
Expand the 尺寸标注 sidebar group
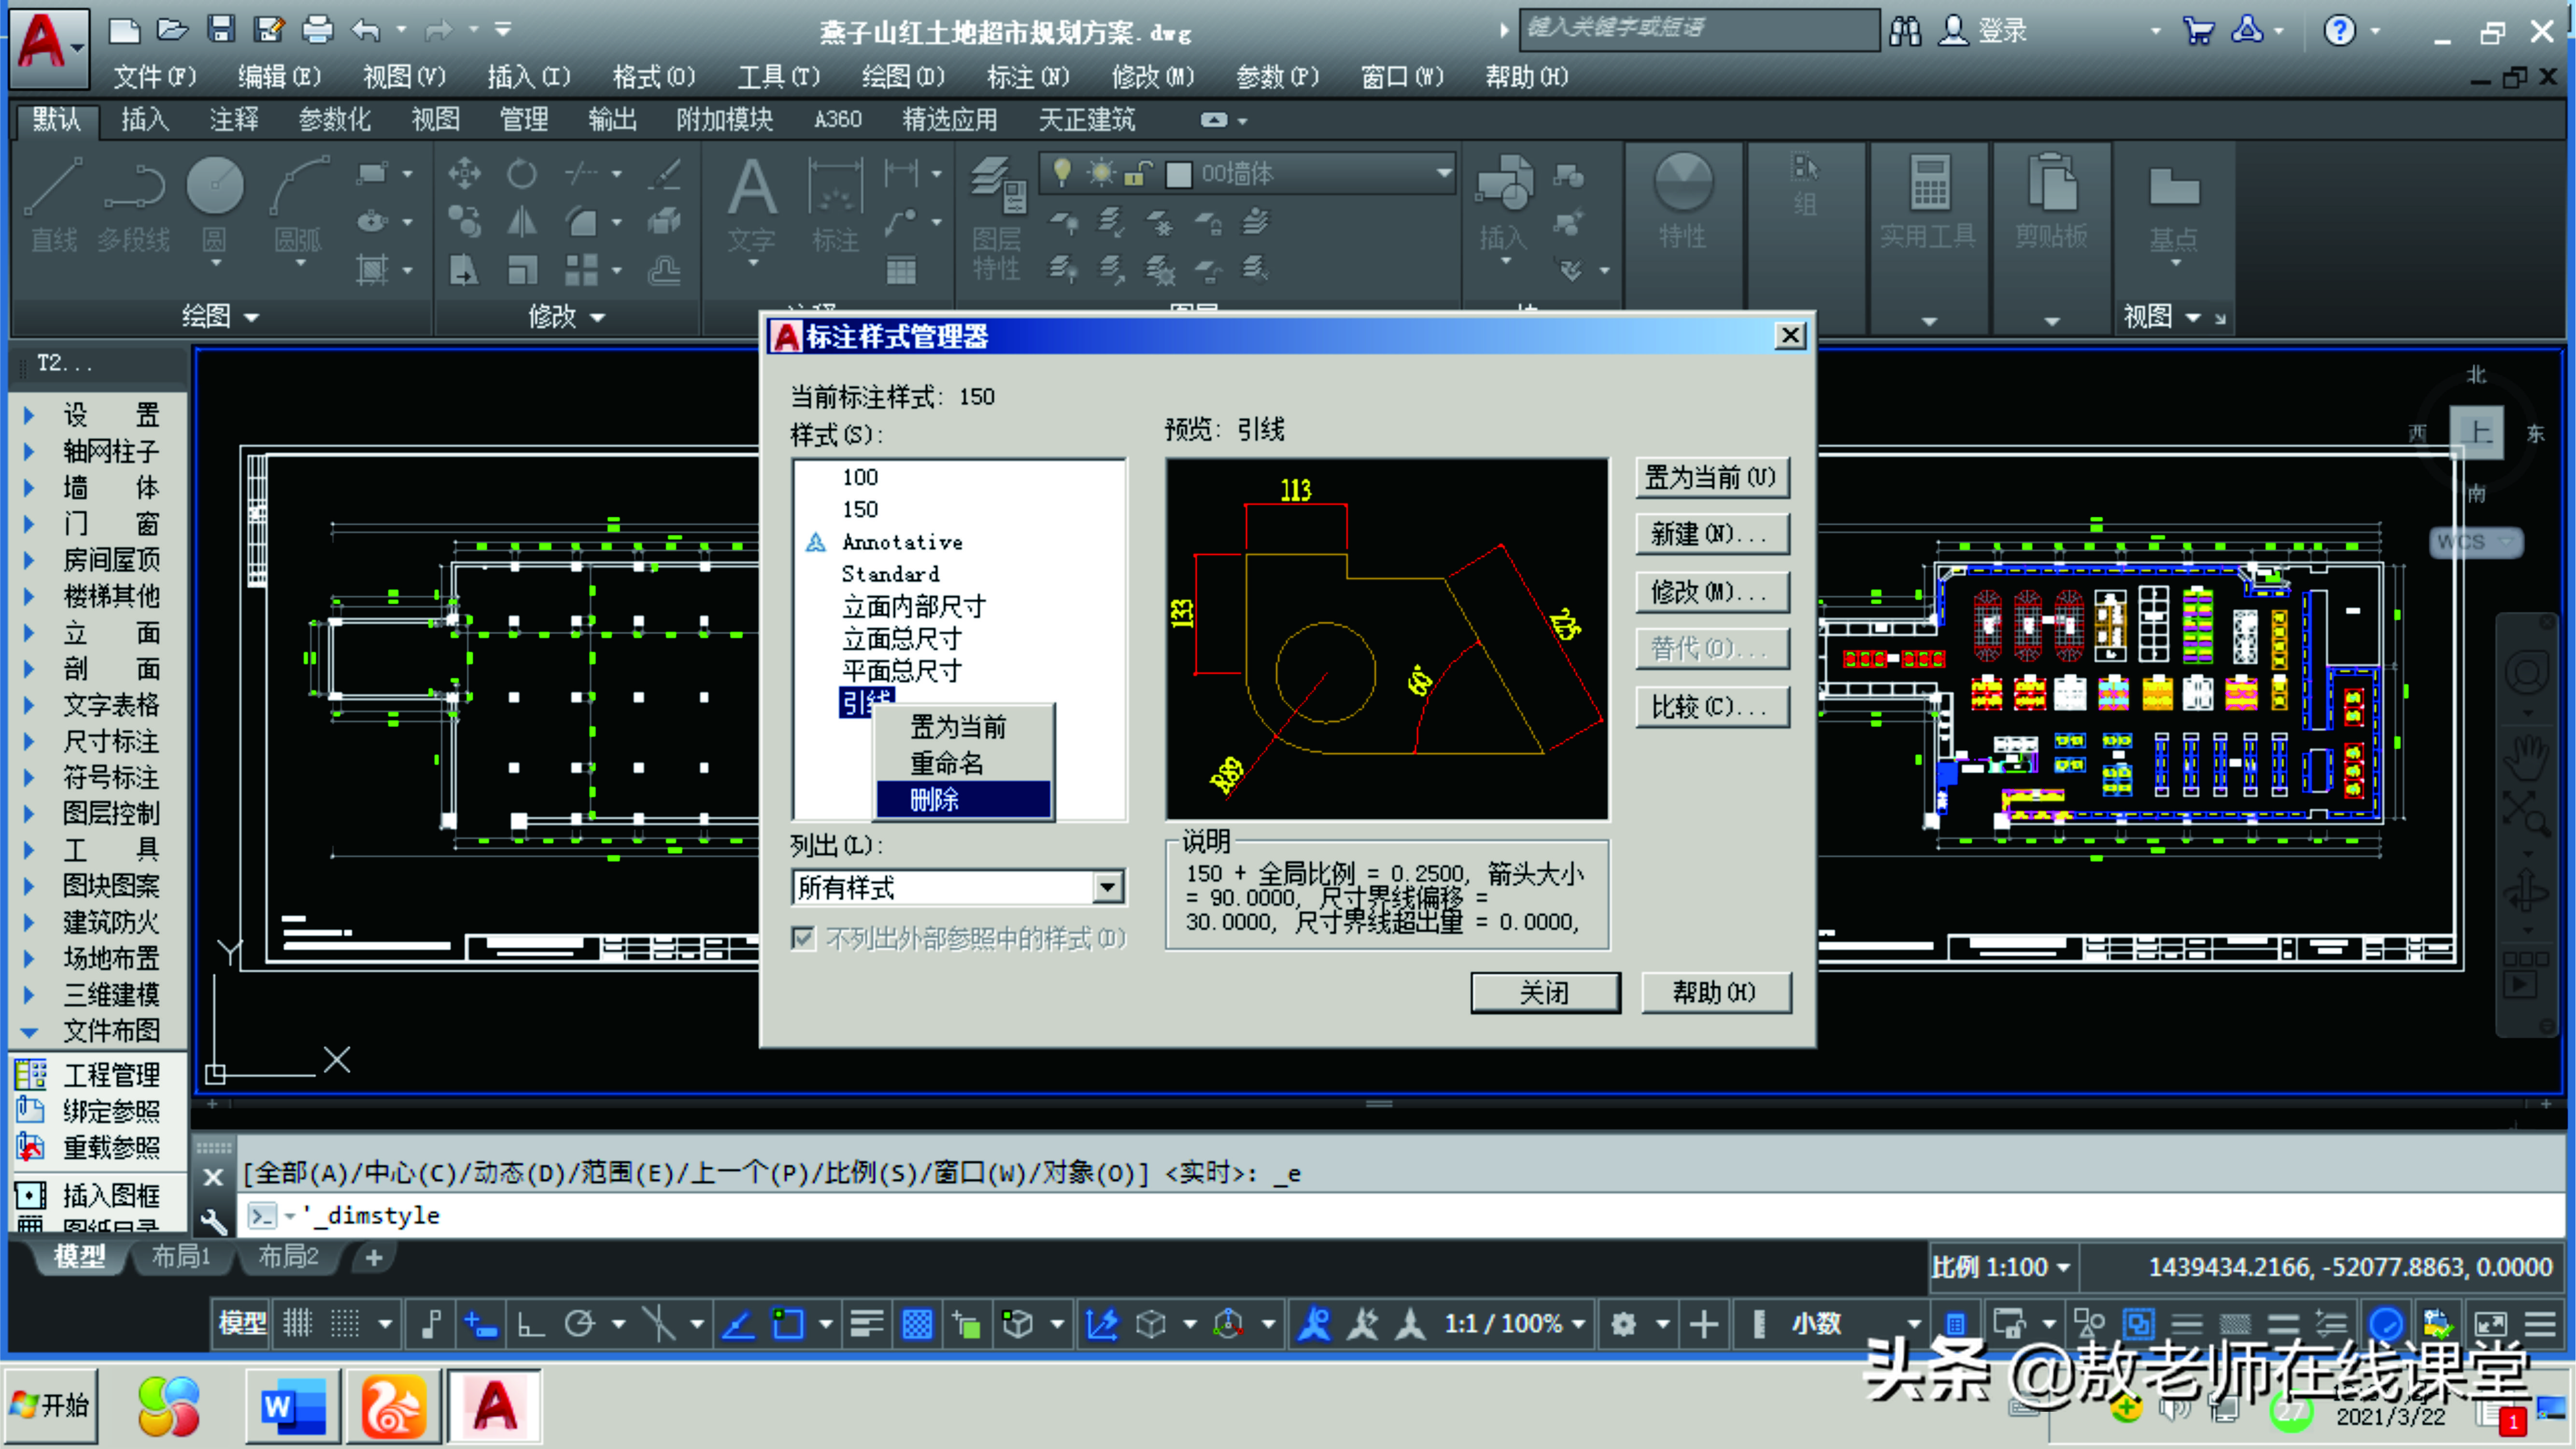click(29, 741)
